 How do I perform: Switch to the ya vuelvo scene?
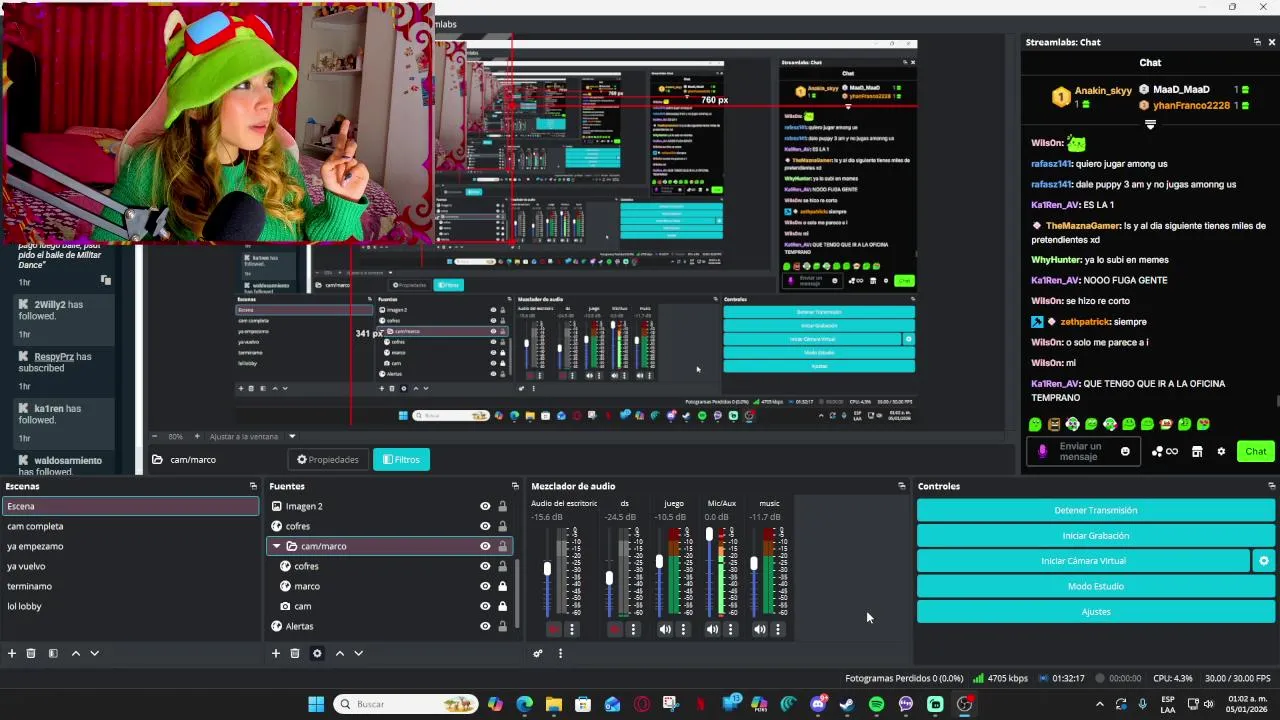point(130,566)
